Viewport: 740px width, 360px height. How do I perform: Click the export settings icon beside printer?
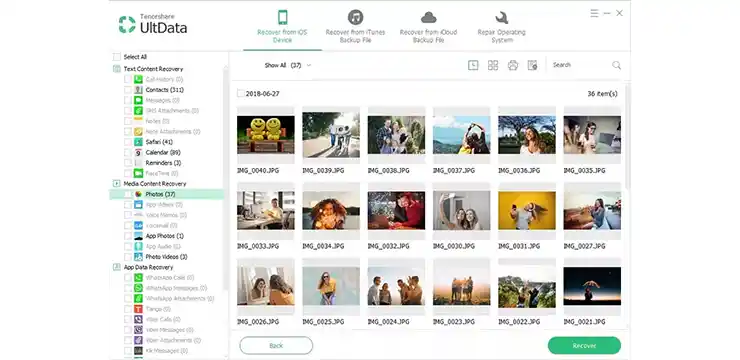pyautogui.click(x=532, y=65)
